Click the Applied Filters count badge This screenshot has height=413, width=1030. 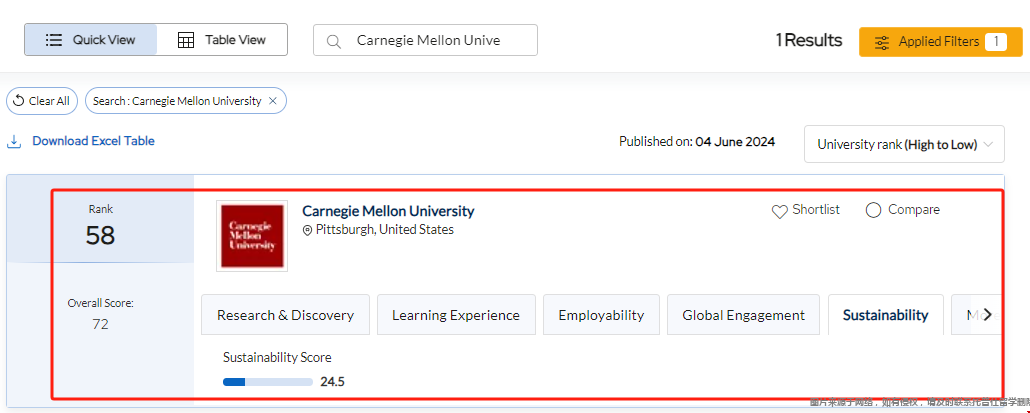pyautogui.click(x=996, y=42)
